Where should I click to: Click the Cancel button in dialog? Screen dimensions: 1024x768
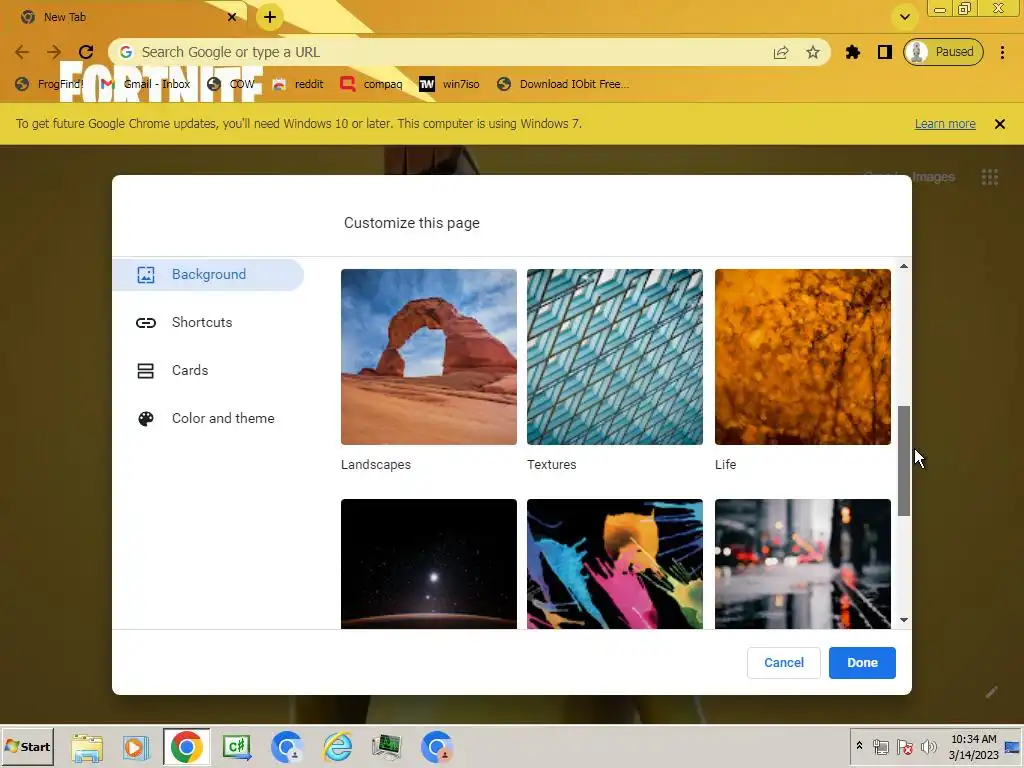pyautogui.click(x=784, y=662)
